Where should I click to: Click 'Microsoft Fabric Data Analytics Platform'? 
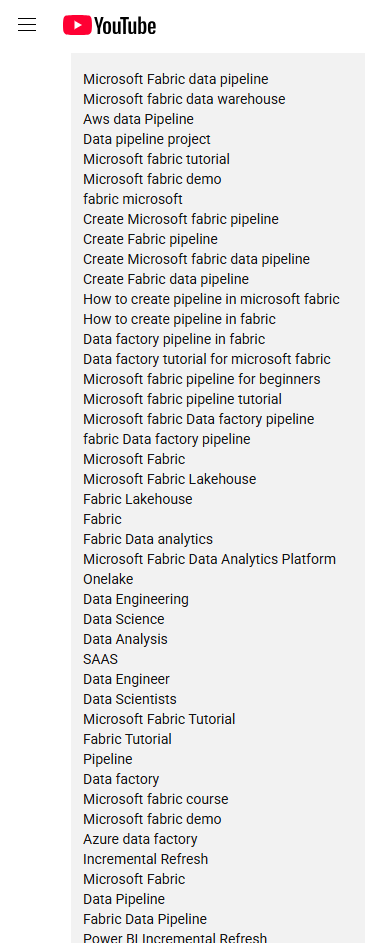(209, 559)
